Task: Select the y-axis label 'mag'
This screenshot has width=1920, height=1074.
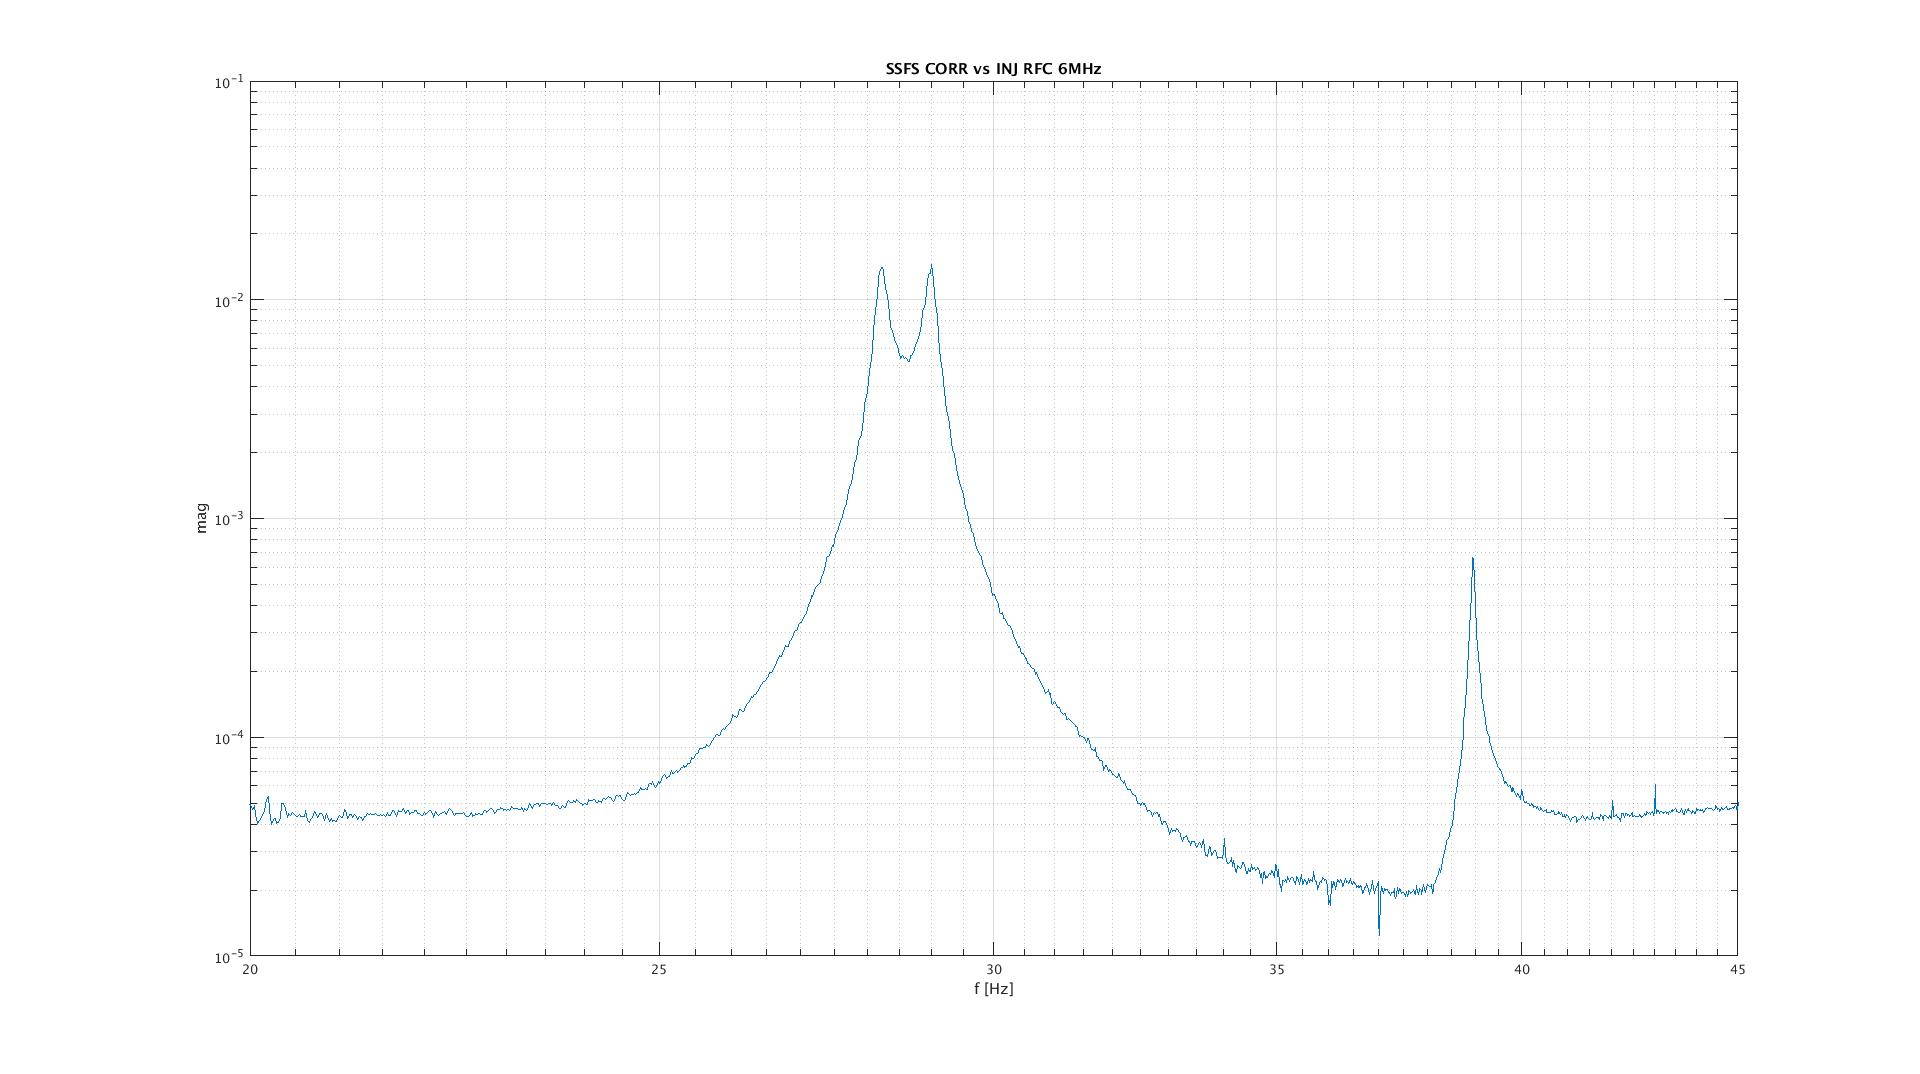Action: (x=202, y=518)
